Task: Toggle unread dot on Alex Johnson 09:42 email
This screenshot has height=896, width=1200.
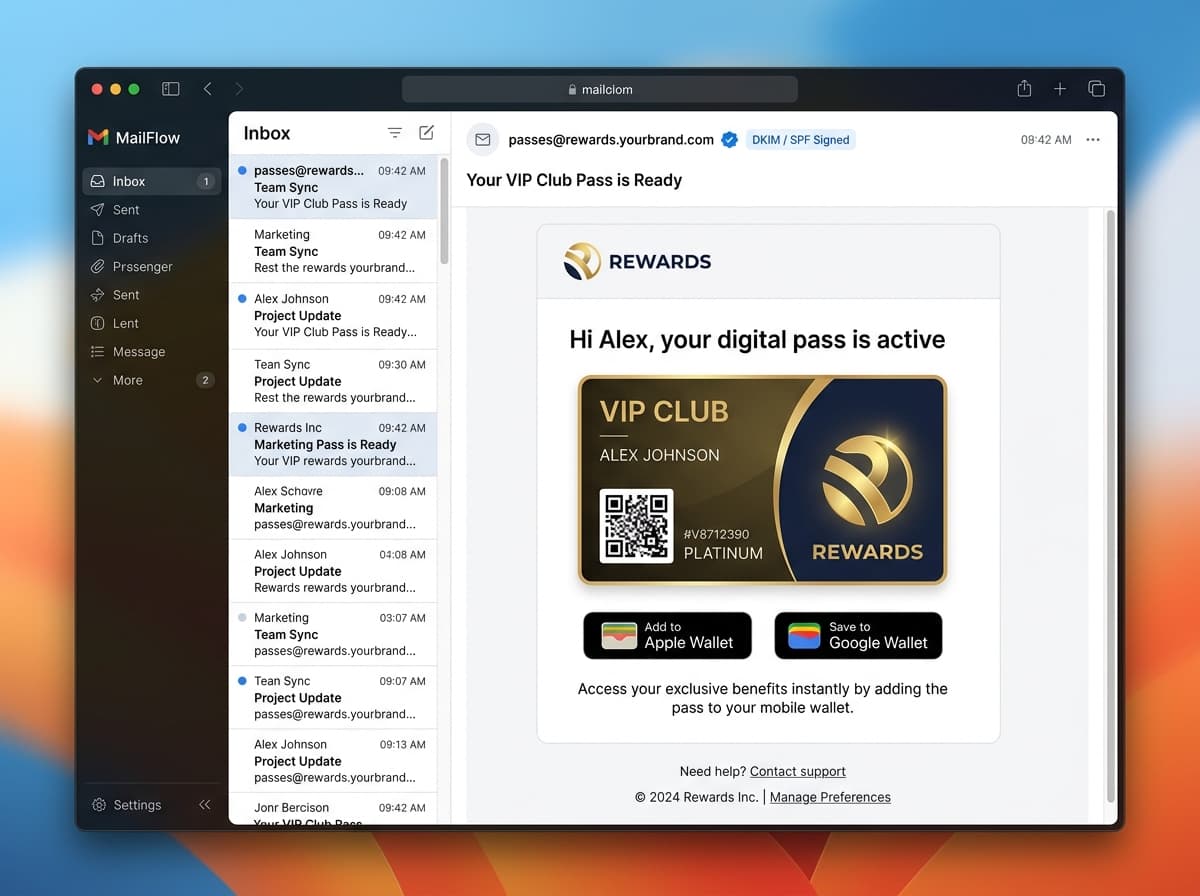Action: (x=243, y=299)
